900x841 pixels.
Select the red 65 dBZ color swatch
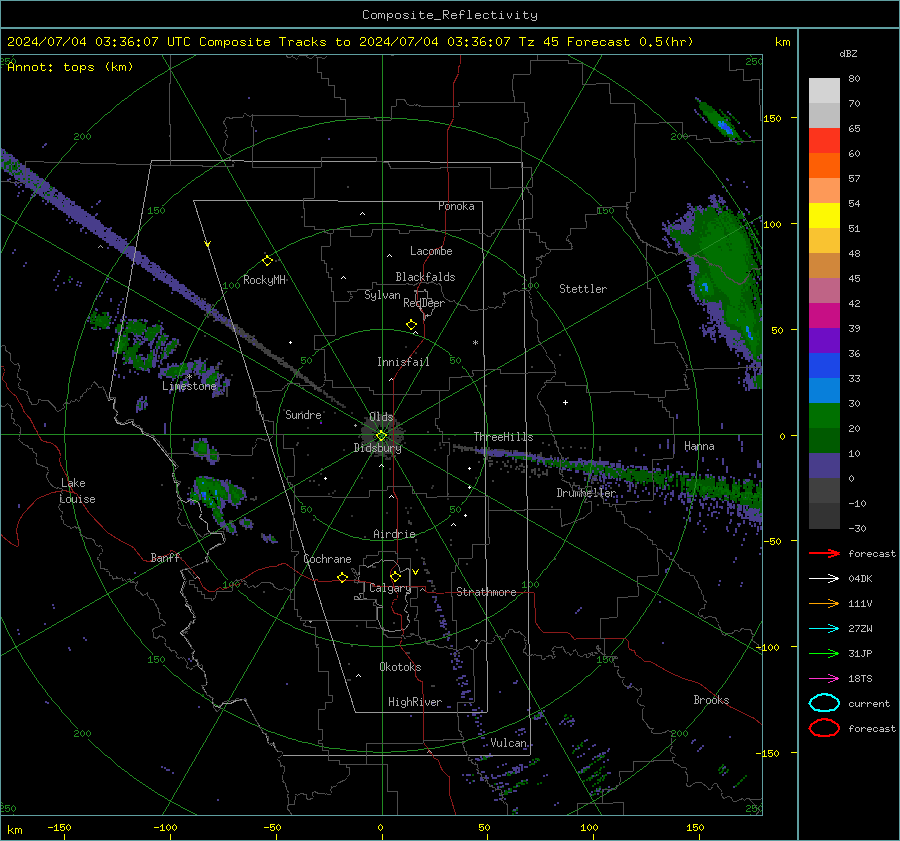coord(824,140)
